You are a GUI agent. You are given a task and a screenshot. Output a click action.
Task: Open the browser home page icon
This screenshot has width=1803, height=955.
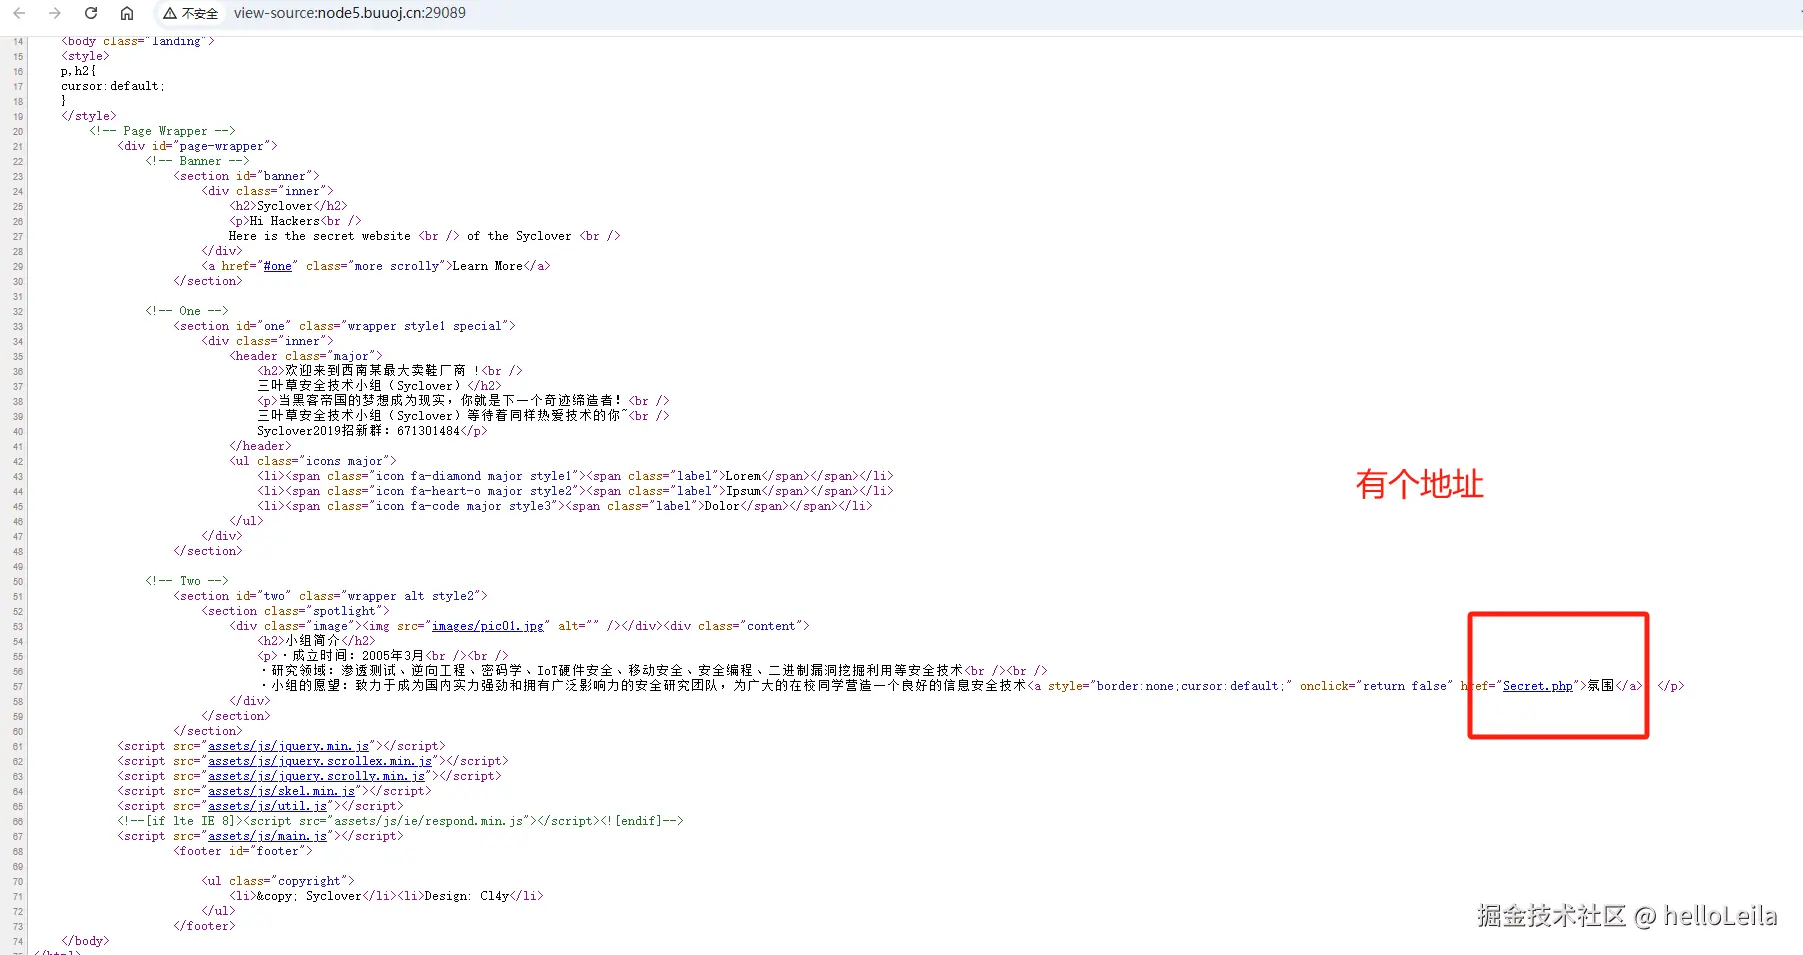(x=127, y=13)
